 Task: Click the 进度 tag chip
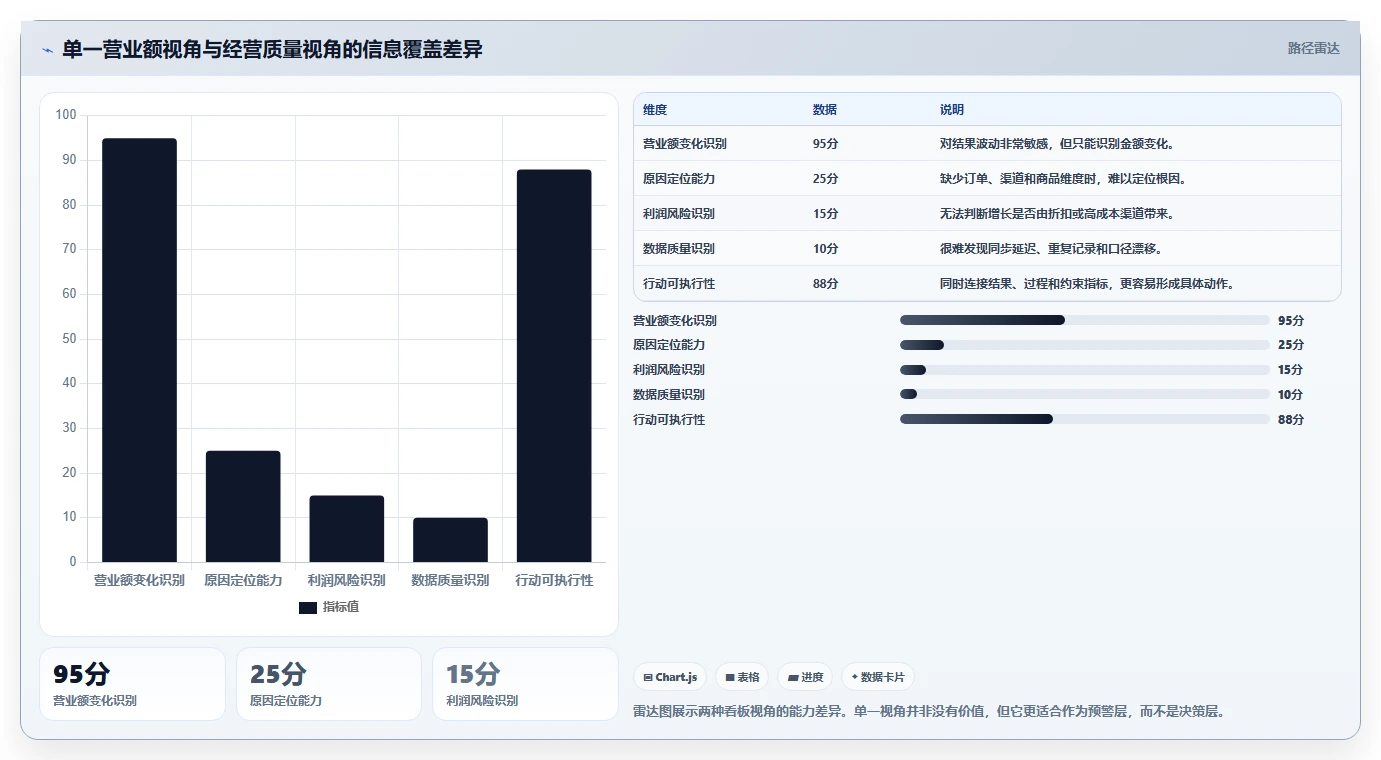pyautogui.click(x=805, y=677)
